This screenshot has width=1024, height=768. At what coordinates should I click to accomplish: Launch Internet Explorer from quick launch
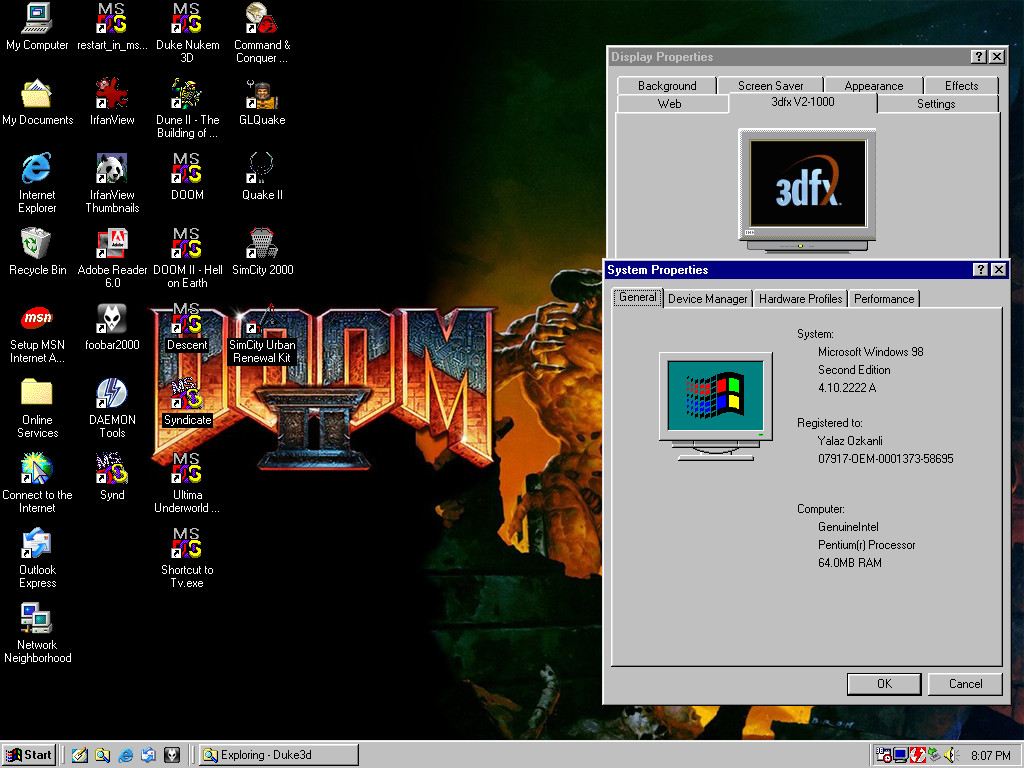coord(125,755)
